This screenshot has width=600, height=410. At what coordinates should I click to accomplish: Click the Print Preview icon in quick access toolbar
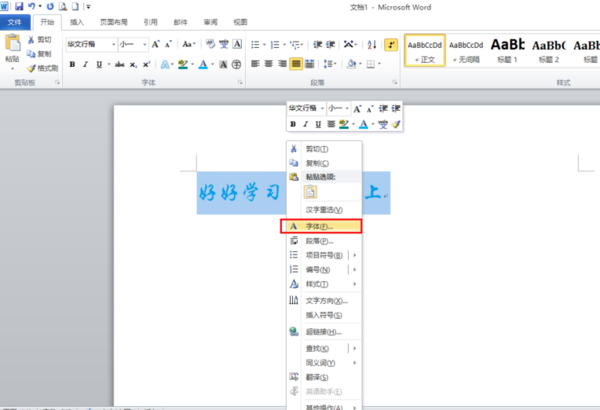tap(63, 6)
